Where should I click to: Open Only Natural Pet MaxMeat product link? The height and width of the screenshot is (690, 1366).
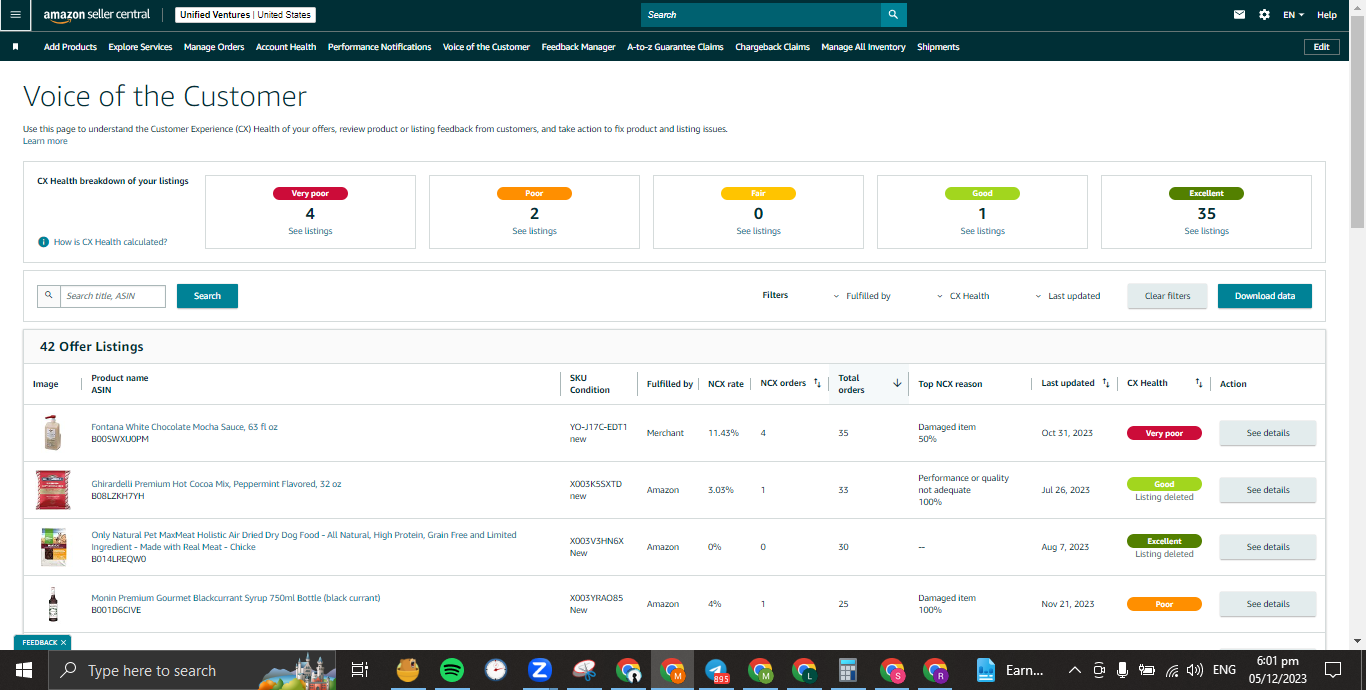pyautogui.click(x=304, y=541)
